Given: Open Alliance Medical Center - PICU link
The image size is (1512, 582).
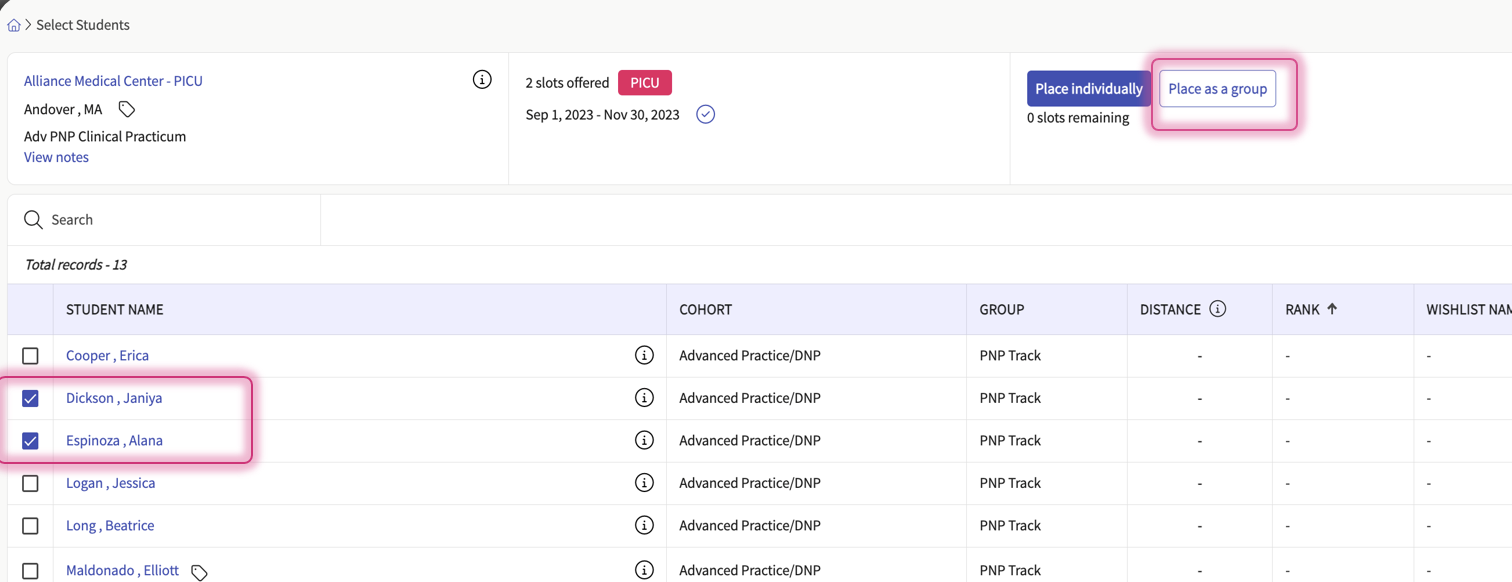Looking at the screenshot, I should tap(113, 81).
